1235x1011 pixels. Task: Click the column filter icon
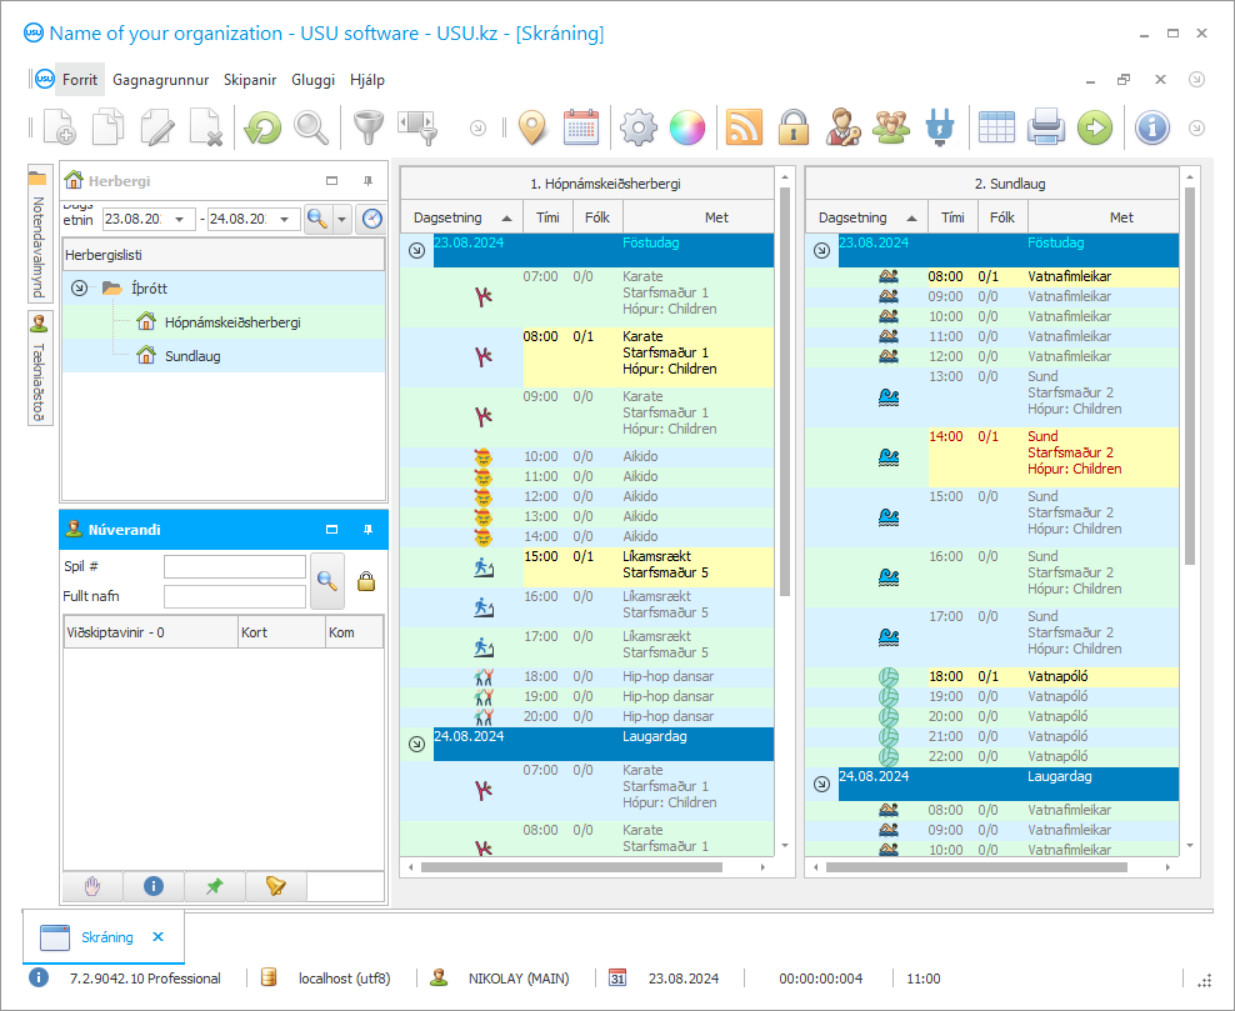coord(418,128)
